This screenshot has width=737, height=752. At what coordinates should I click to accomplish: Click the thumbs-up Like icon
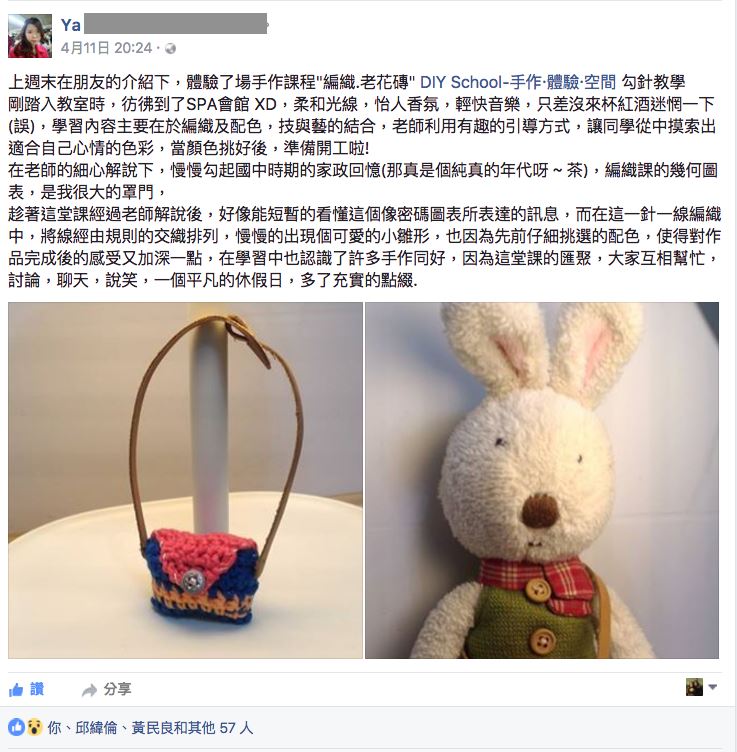16,690
